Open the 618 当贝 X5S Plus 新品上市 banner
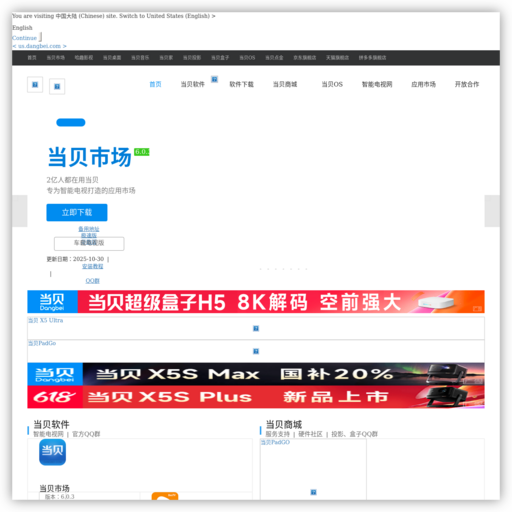512x512 pixels. [x=256, y=397]
